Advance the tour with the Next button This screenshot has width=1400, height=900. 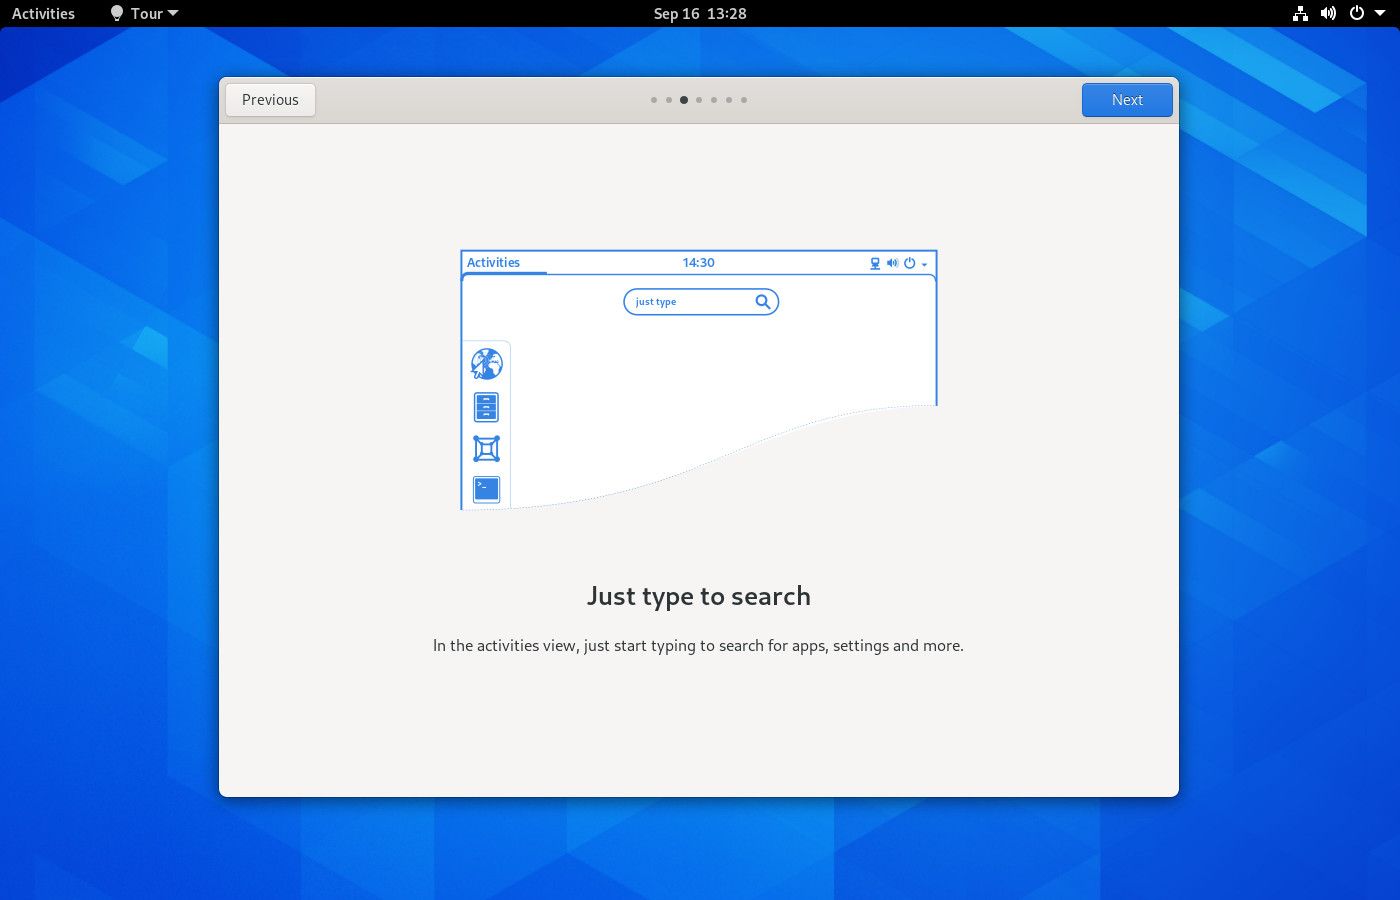pyautogui.click(x=1127, y=100)
